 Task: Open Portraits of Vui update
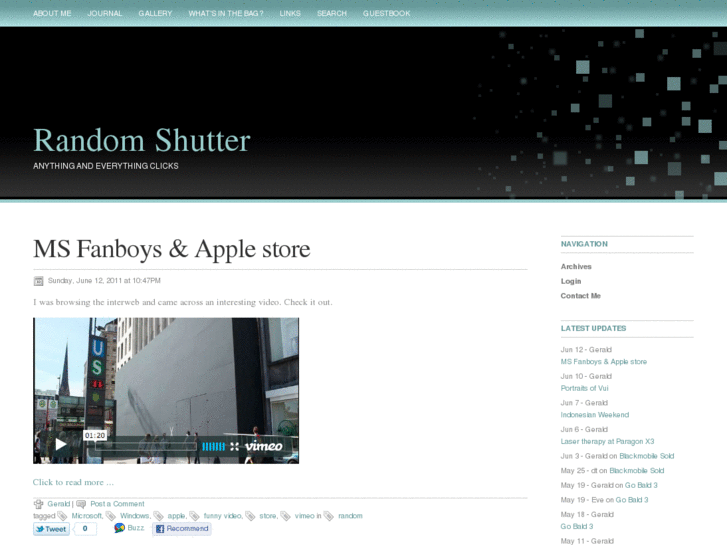point(584,388)
